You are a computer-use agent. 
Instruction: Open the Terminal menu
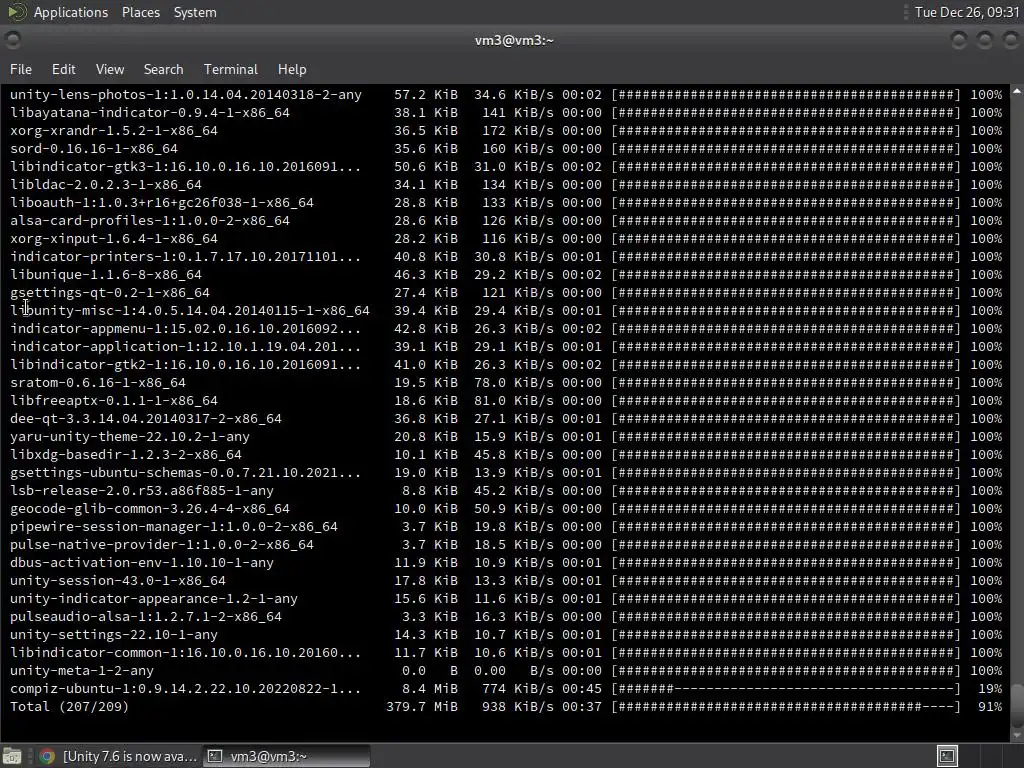click(x=231, y=69)
